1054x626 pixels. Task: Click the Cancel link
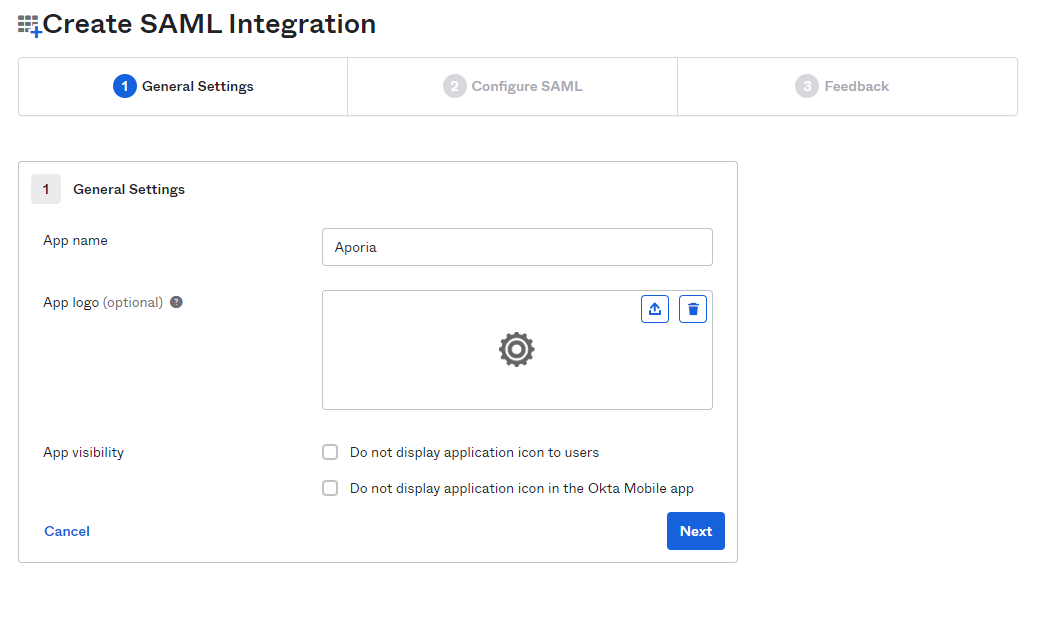click(67, 531)
